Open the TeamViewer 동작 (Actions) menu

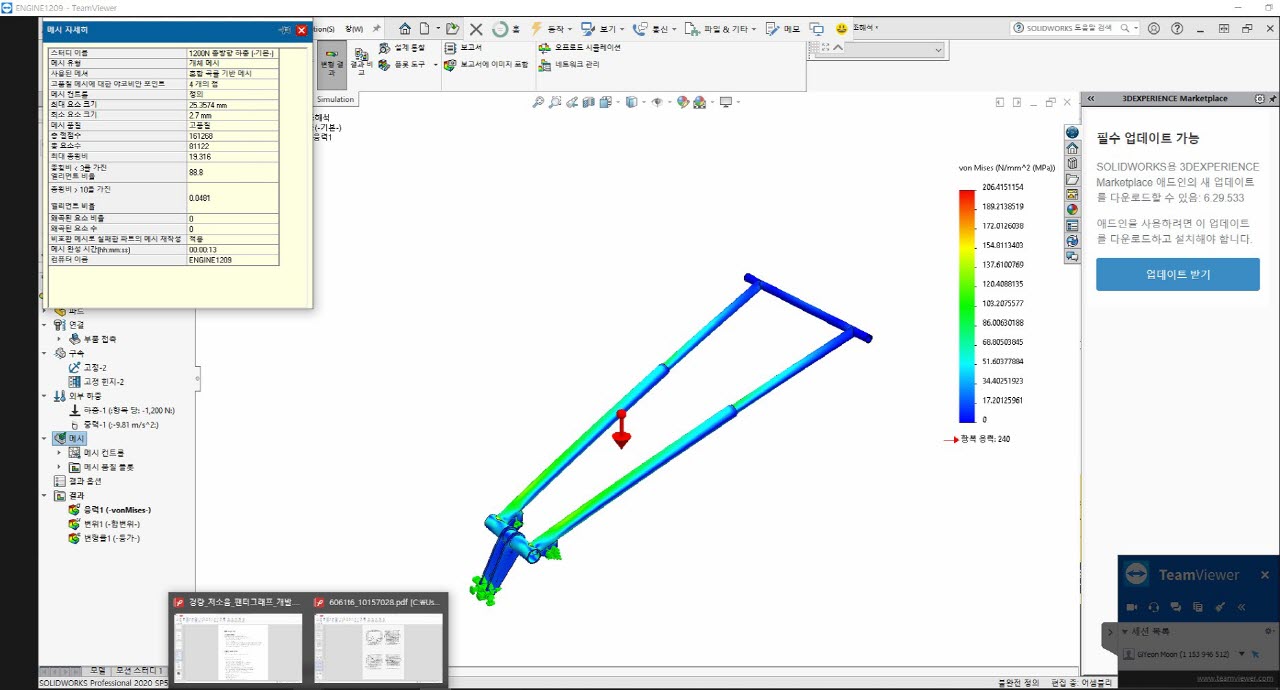(551, 29)
